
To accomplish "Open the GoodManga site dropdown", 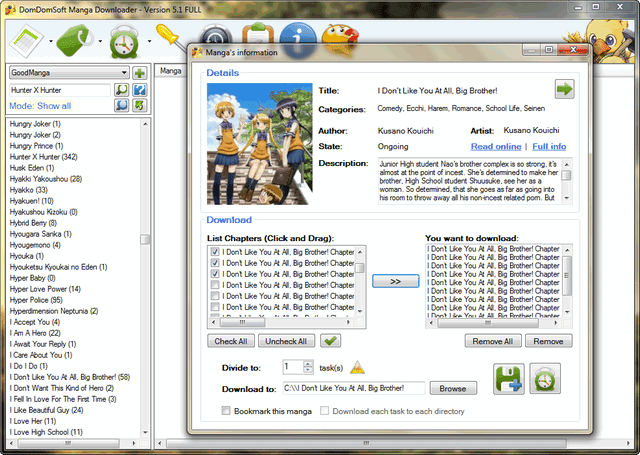I will click(69, 73).
